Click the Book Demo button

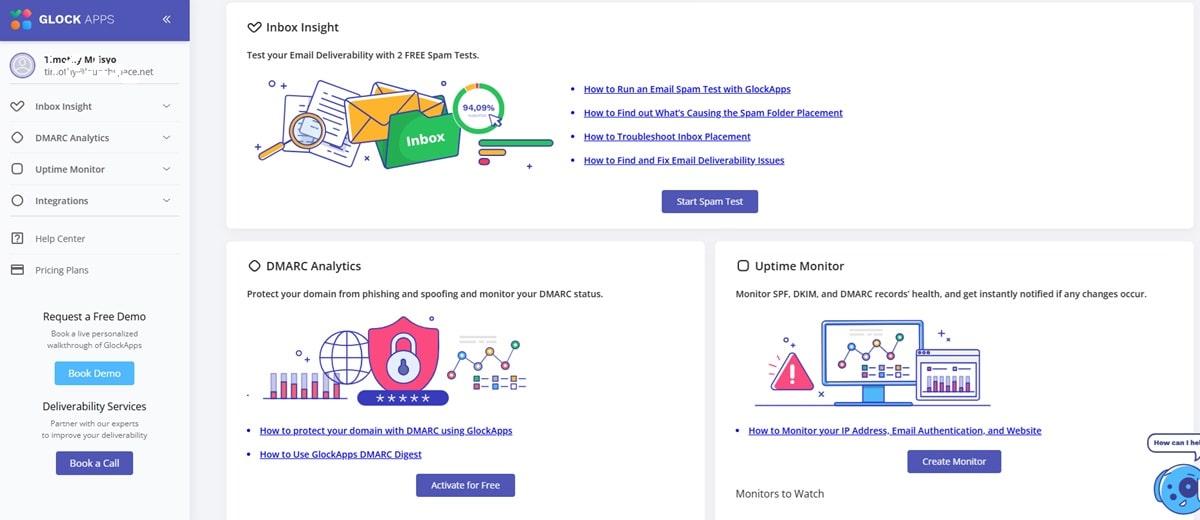point(94,373)
